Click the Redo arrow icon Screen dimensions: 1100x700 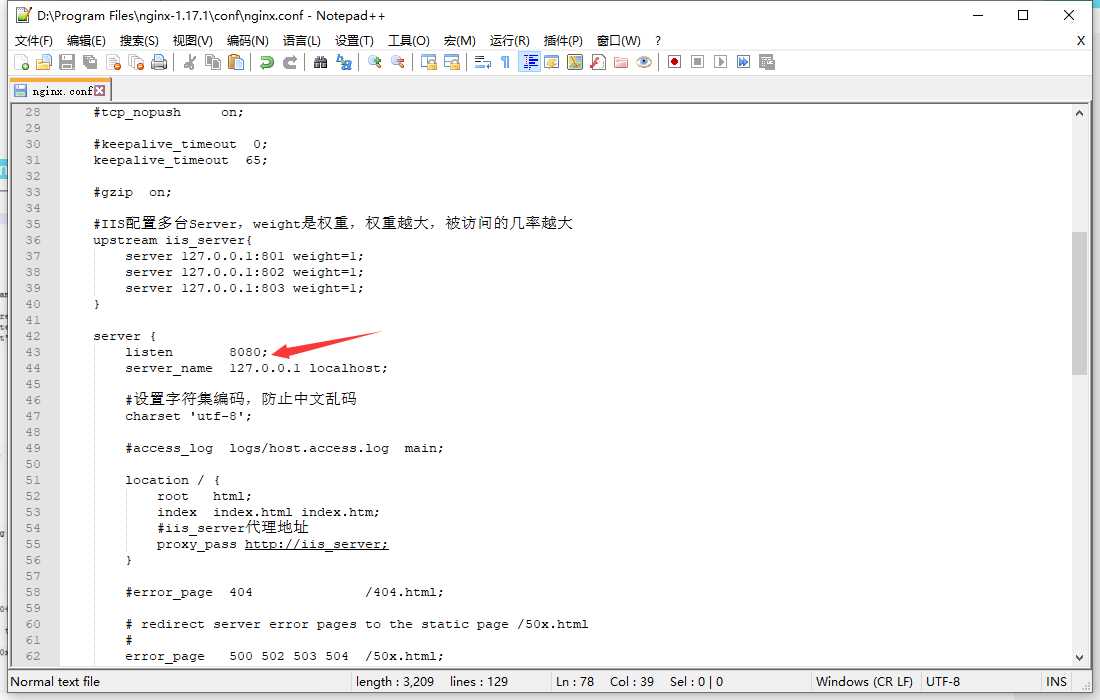coord(290,62)
